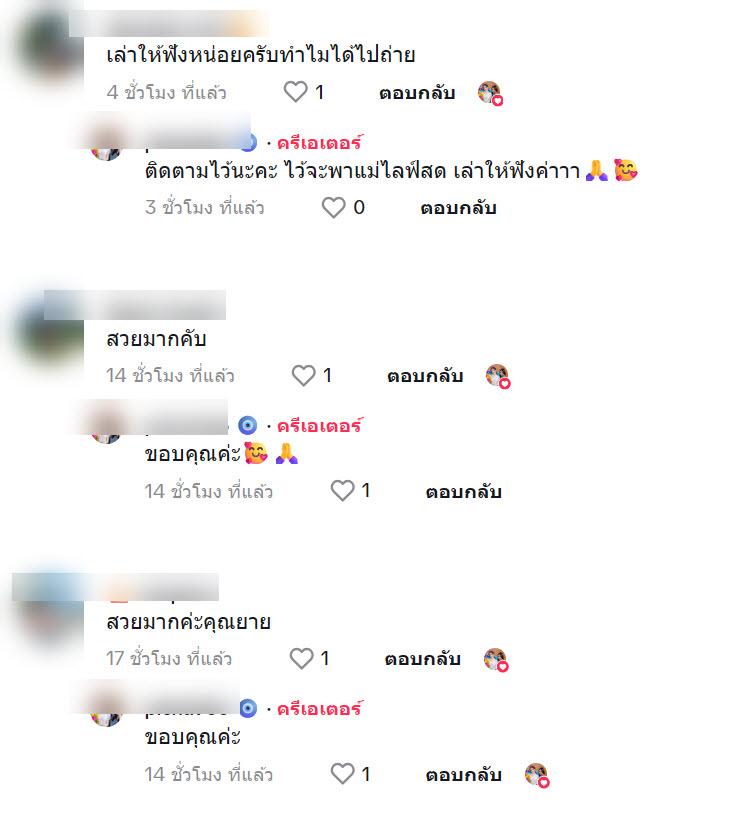Reply to creator's 3-hour-old response
The image size is (741, 813).
click(458, 208)
